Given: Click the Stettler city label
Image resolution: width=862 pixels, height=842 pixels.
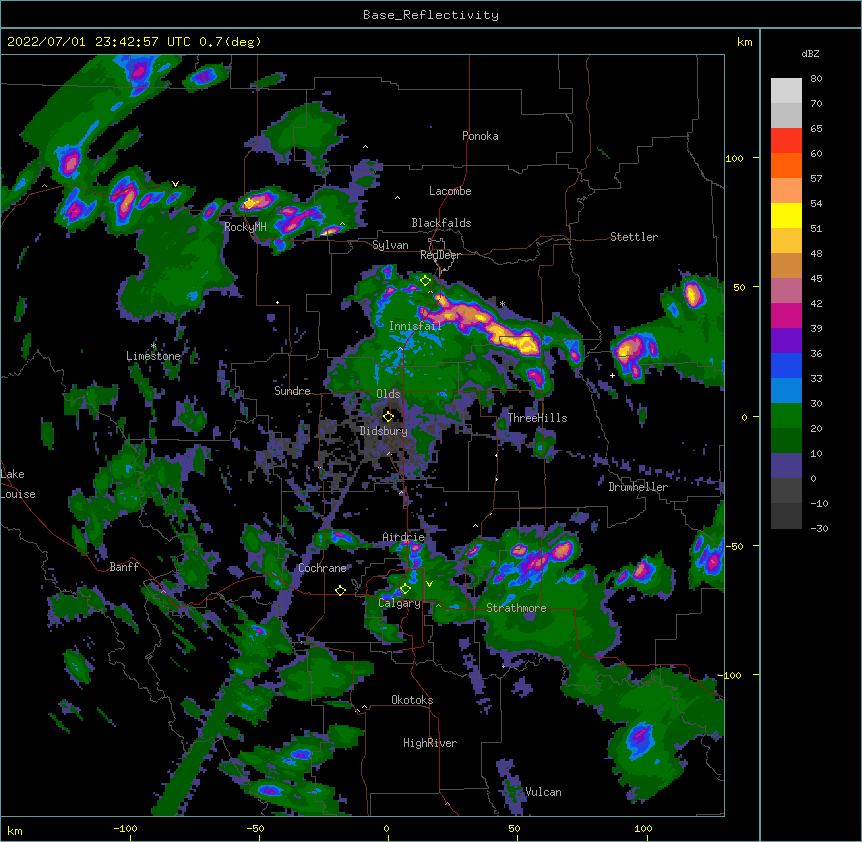Looking at the screenshot, I should 633,237.
